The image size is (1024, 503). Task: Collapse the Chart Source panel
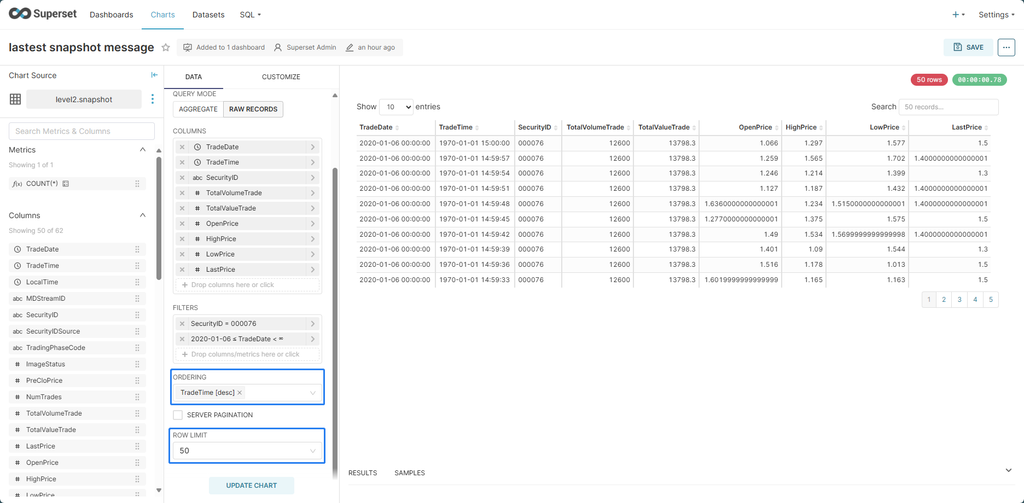click(x=154, y=75)
